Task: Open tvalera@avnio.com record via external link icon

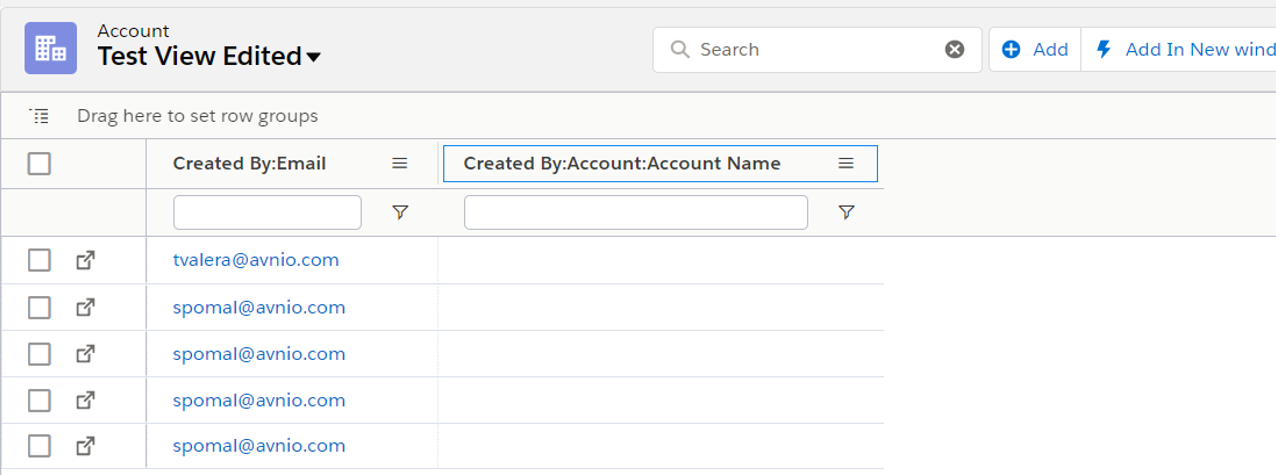Action: click(x=86, y=260)
